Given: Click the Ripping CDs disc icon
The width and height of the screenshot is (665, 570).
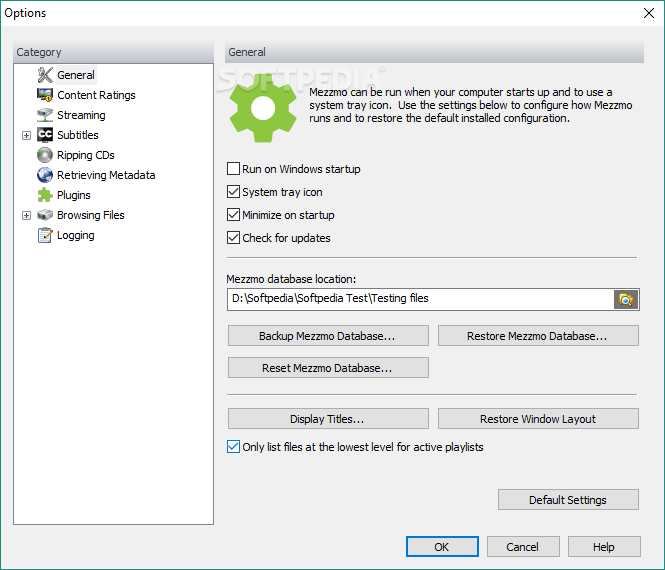Looking at the screenshot, I should pos(45,155).
